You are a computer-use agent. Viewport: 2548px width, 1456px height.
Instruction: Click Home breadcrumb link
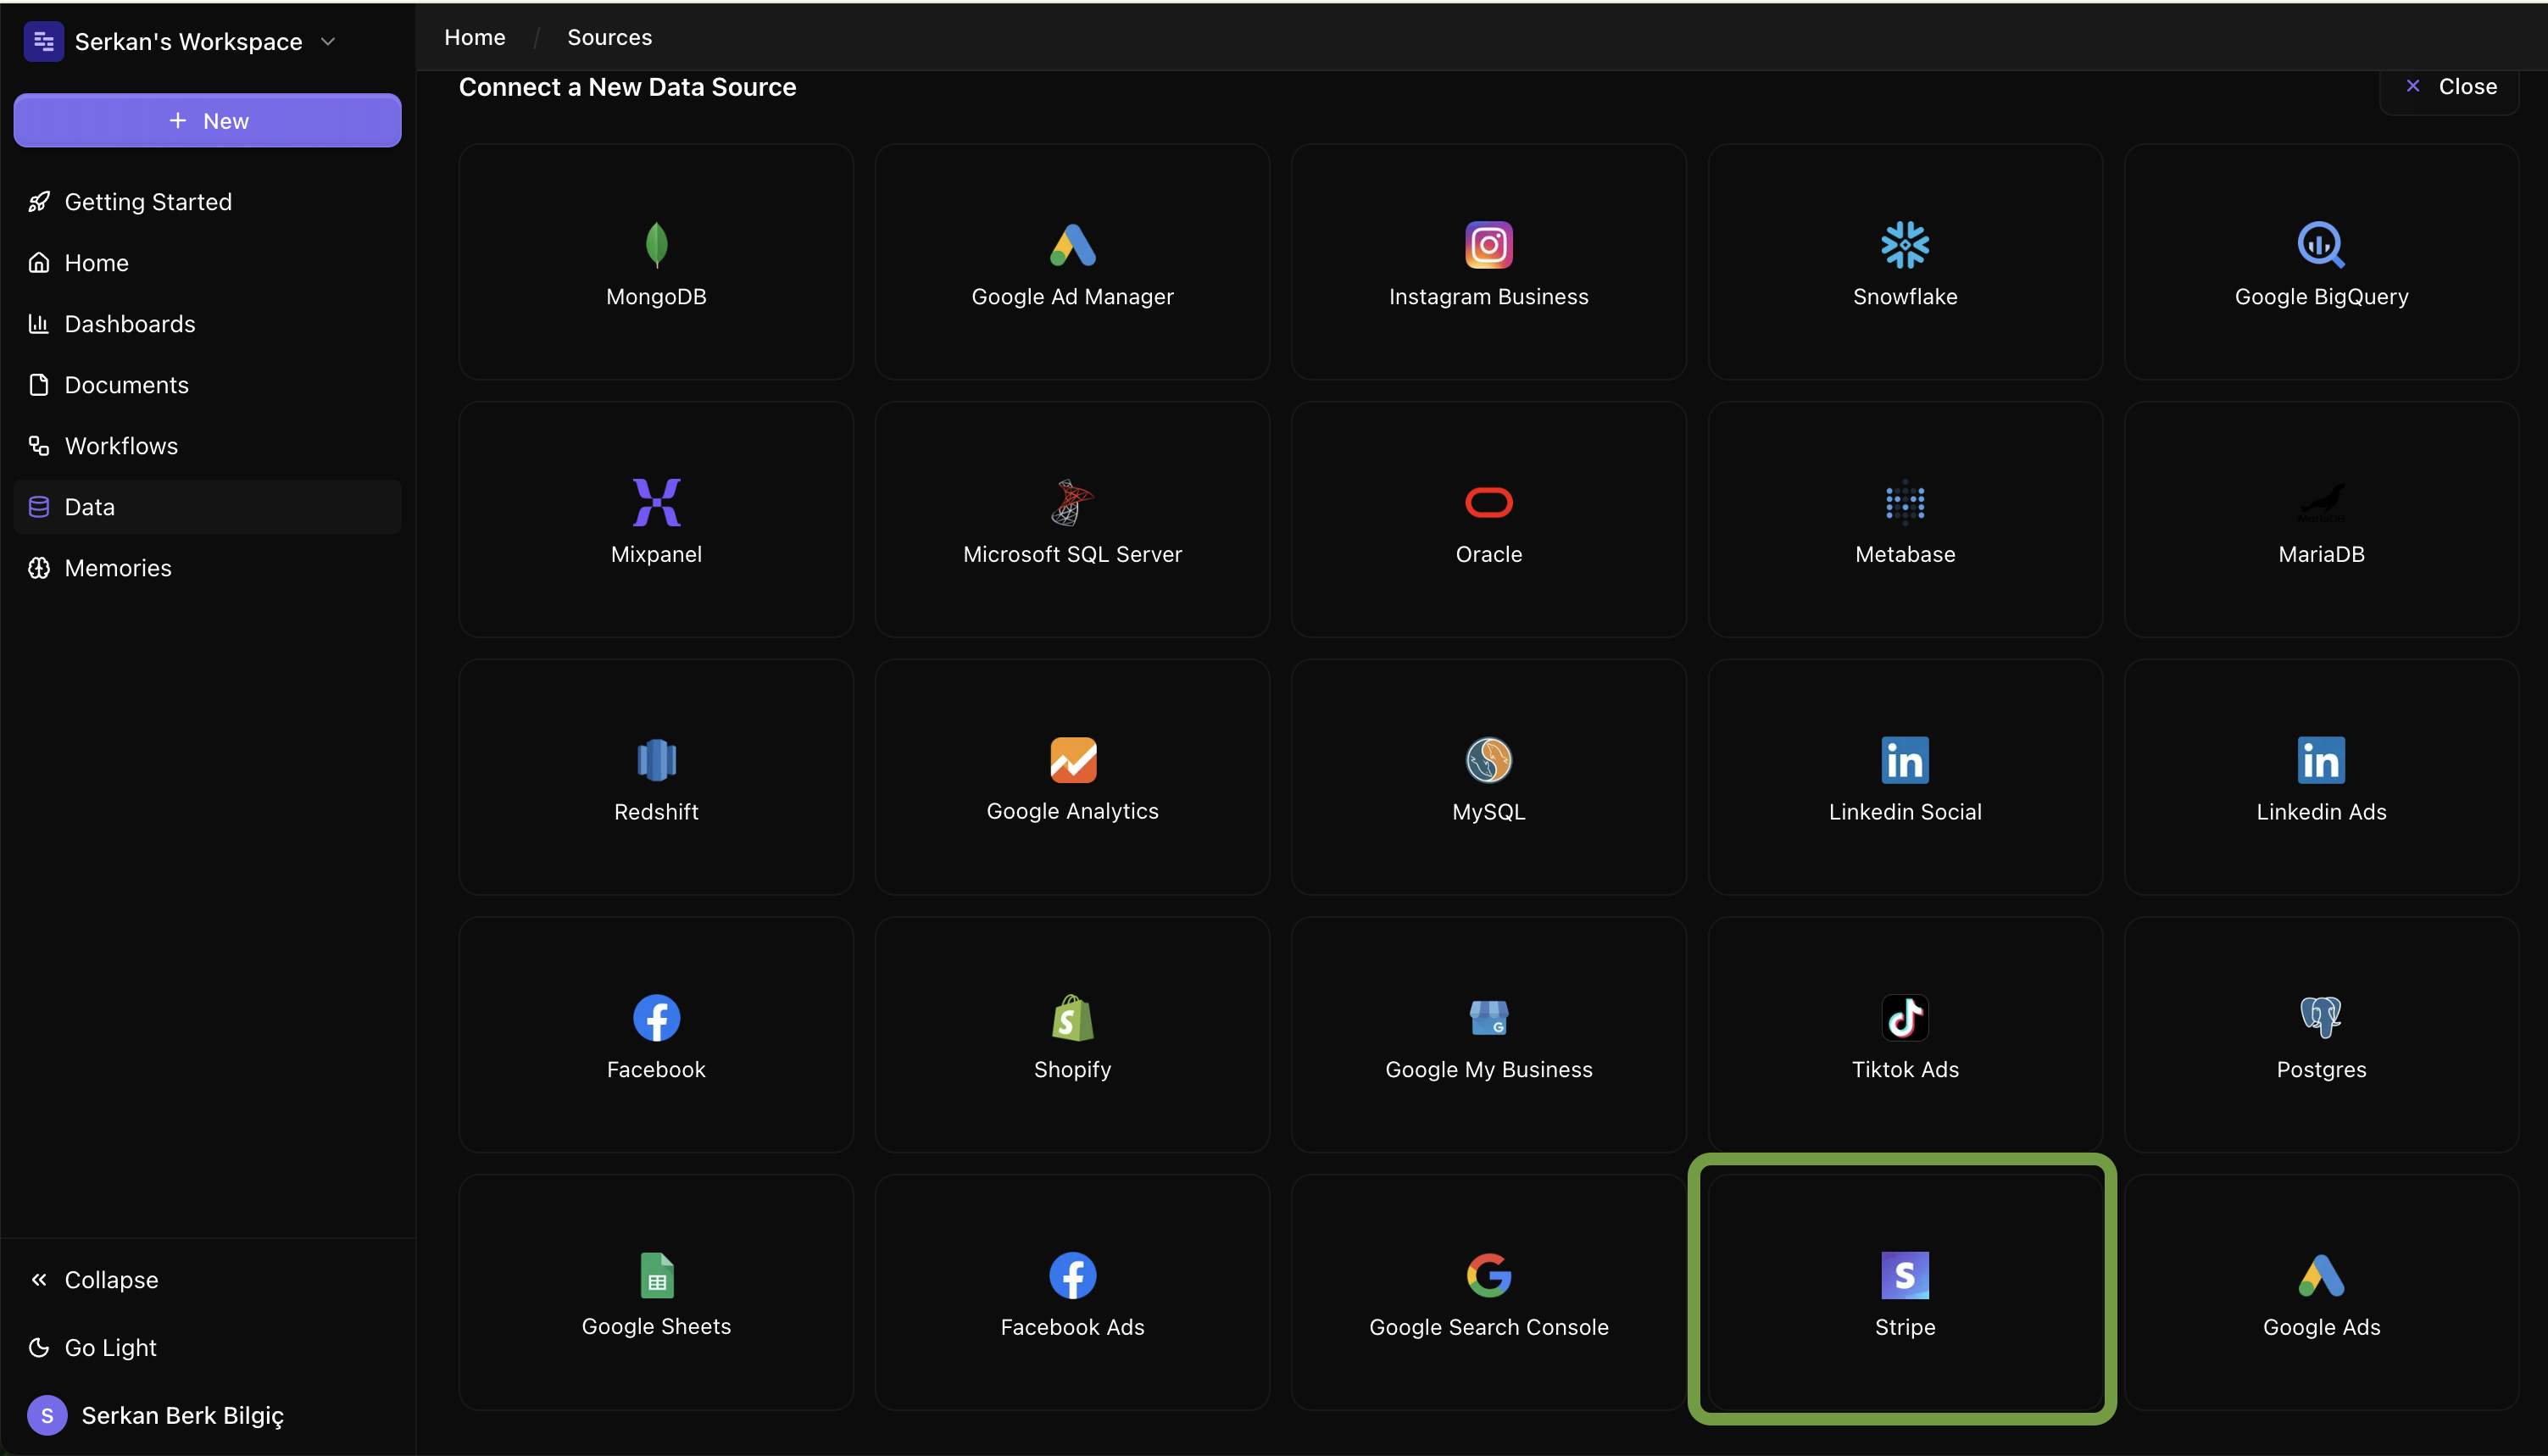click(475, 37)
